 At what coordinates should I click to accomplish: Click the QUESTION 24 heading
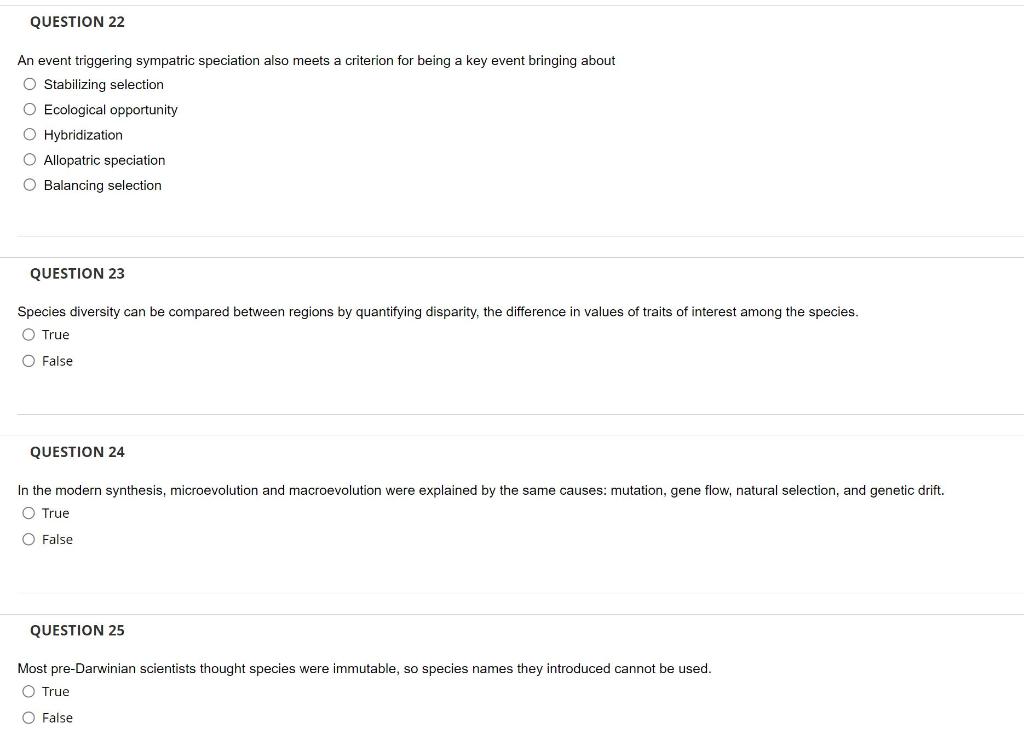click(x=77, y=451)
